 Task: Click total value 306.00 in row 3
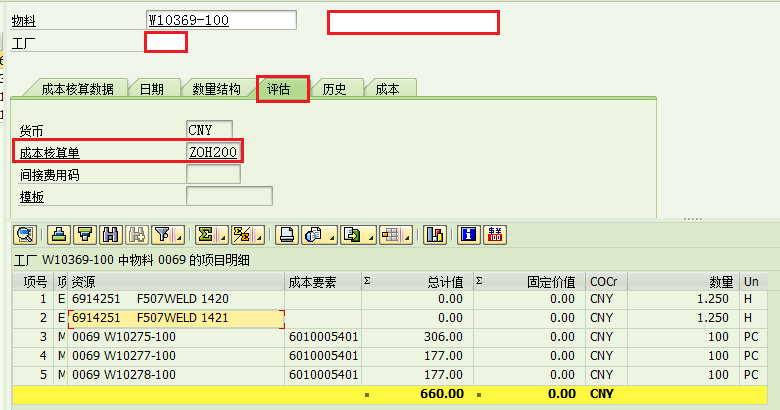coord(418,337)
